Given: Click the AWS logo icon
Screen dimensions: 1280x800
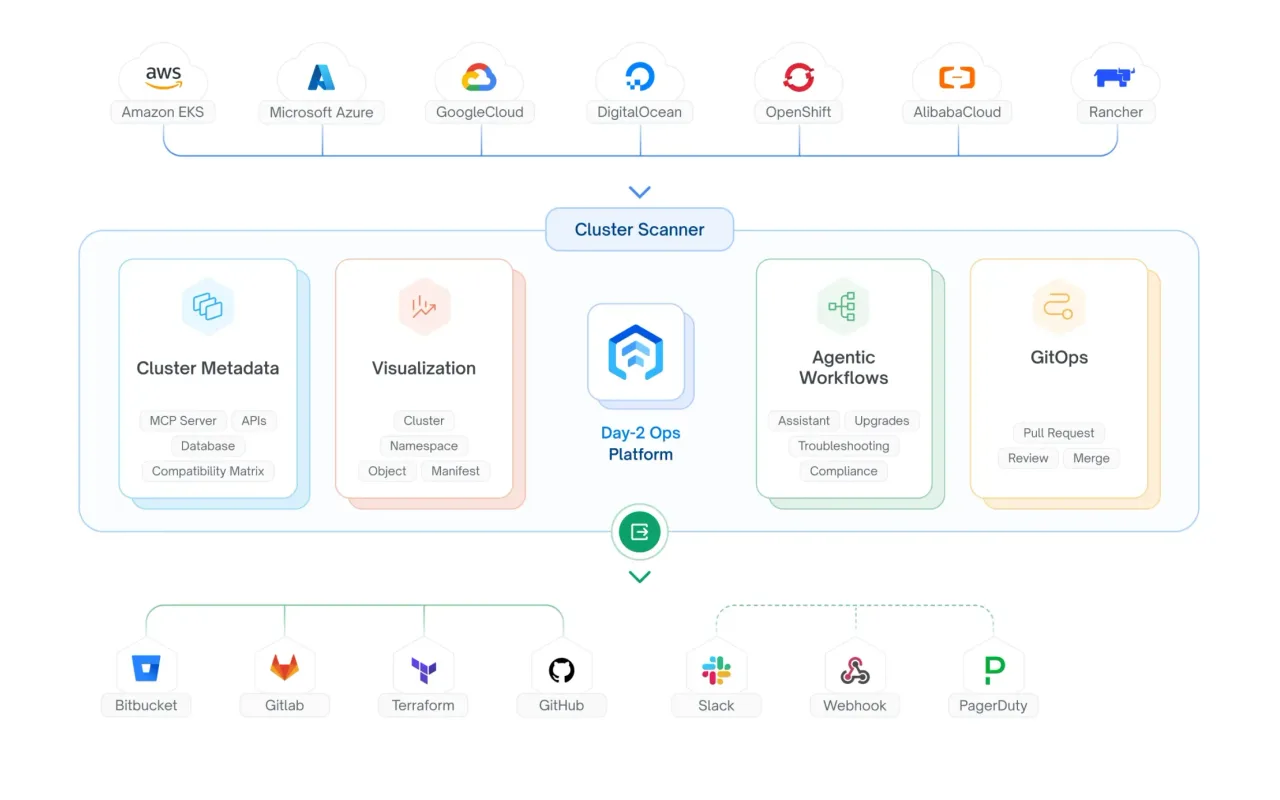Looking at the screenshot, I should (163, 77).
